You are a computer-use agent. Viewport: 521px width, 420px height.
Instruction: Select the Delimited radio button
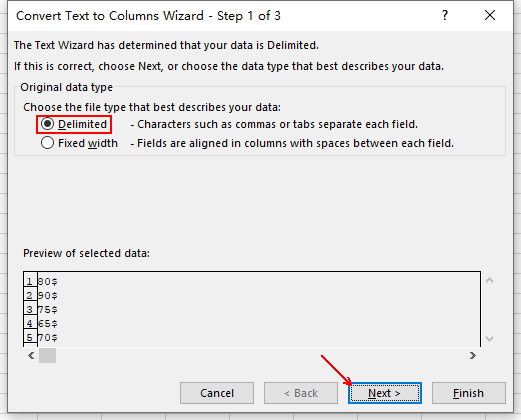(47, 124)
